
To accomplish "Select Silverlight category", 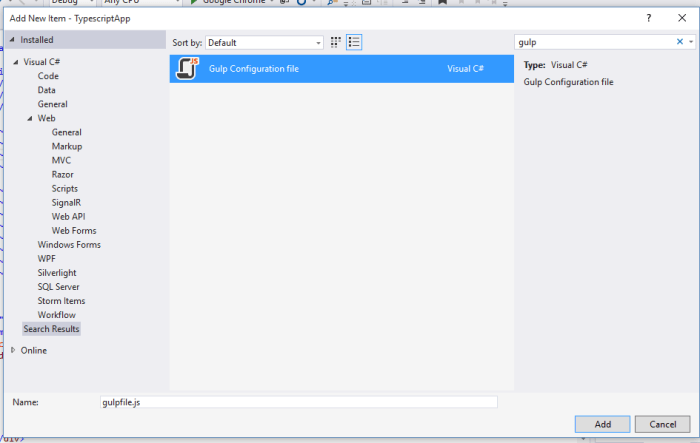I will pyautogui.click(x=57, y=273).
